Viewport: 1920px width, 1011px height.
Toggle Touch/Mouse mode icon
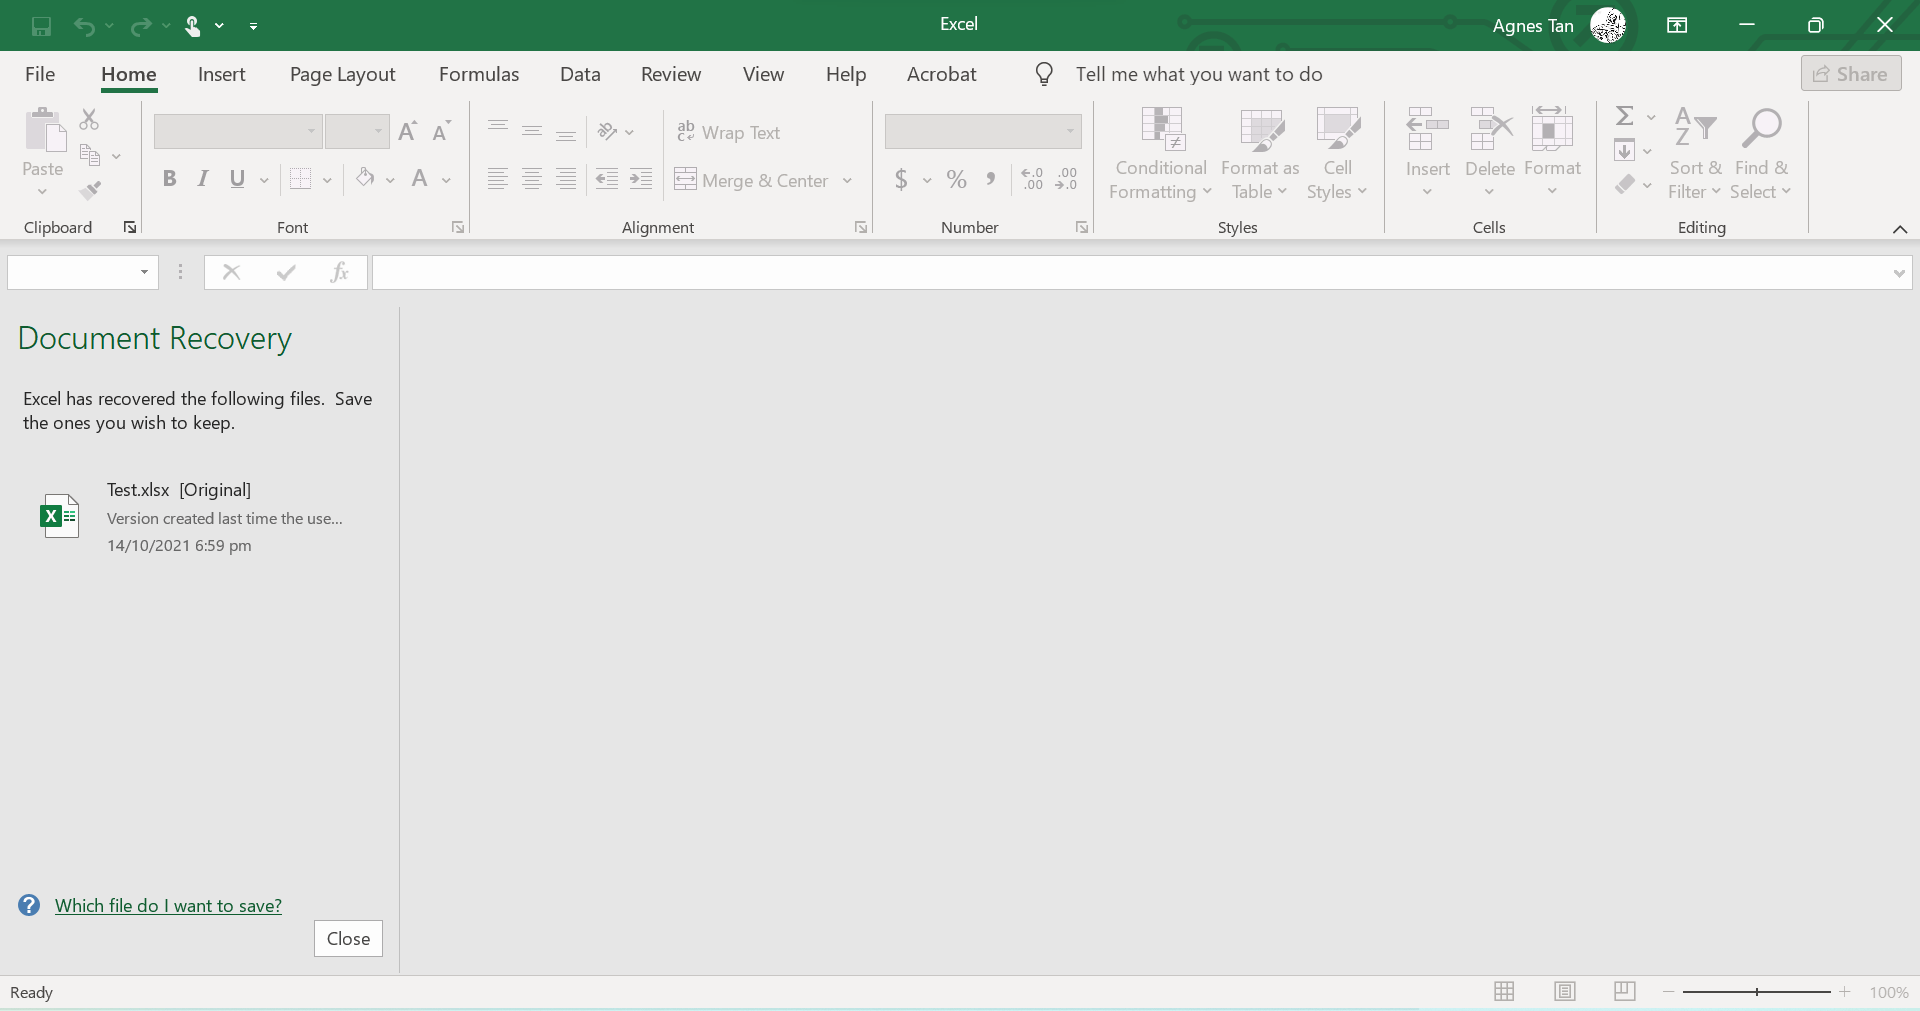tap(193, 26)
